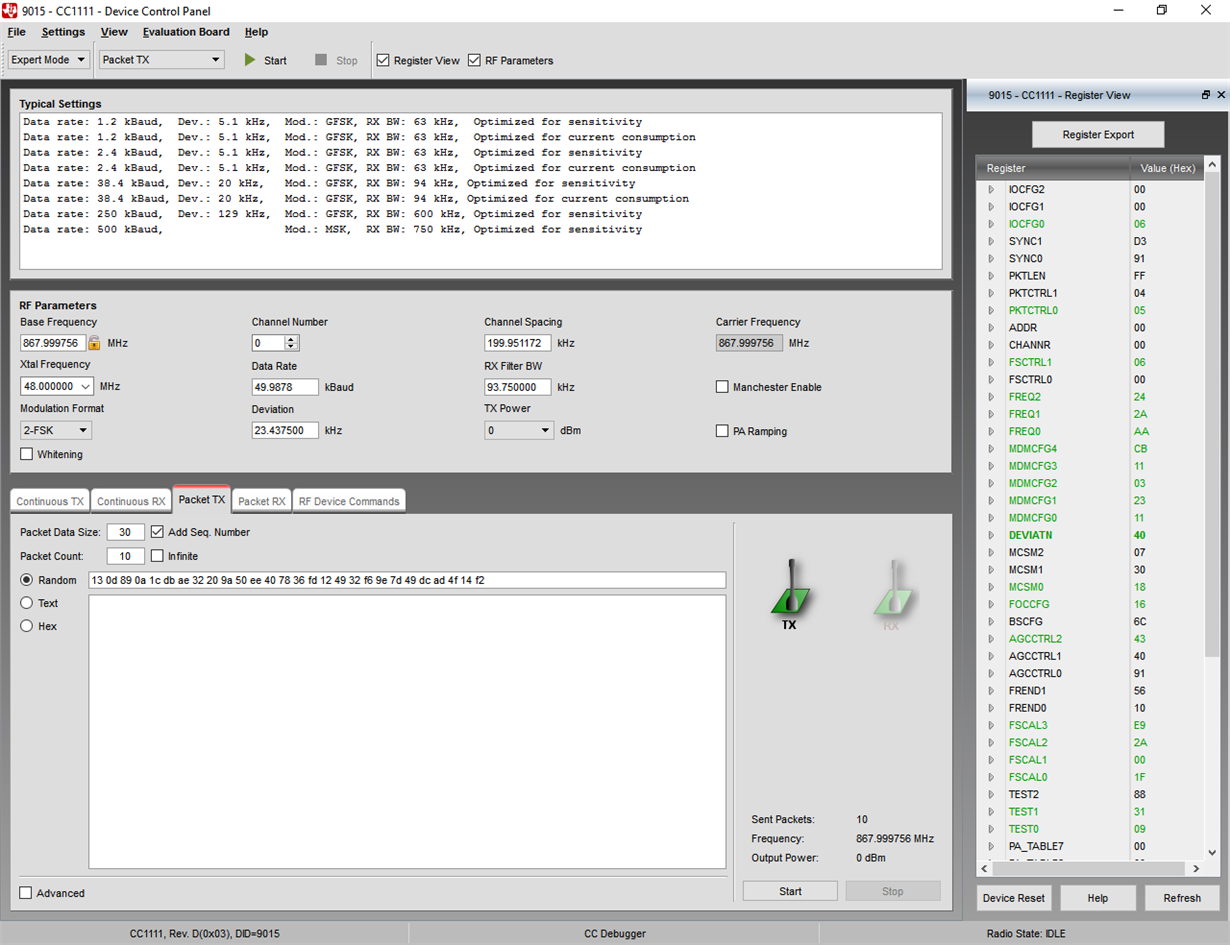Open the Help menu
Viewport: 1230px width, 945px height.
pyautogui.click(x=256, y=32)
